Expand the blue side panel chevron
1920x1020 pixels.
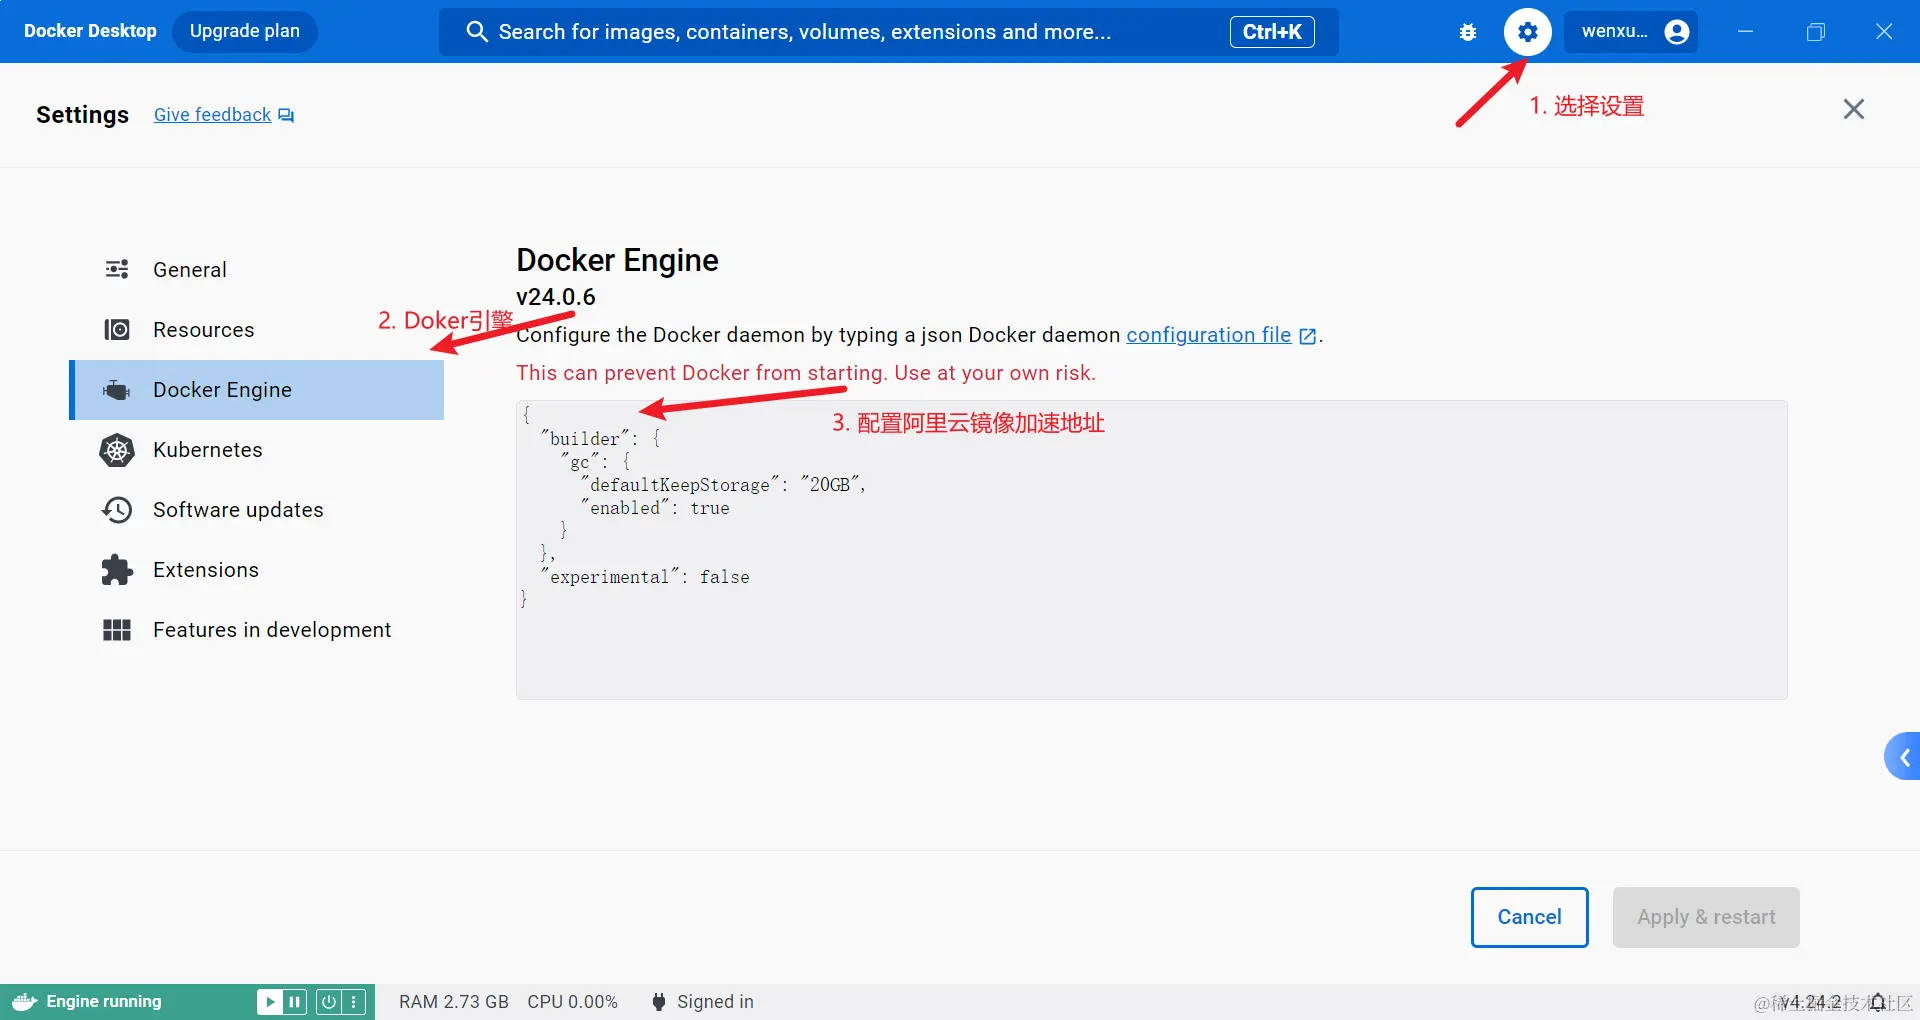(x=1903, y=757)
